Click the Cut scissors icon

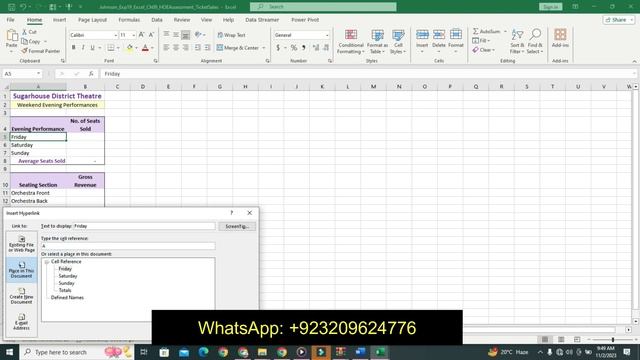click(24, 32)
